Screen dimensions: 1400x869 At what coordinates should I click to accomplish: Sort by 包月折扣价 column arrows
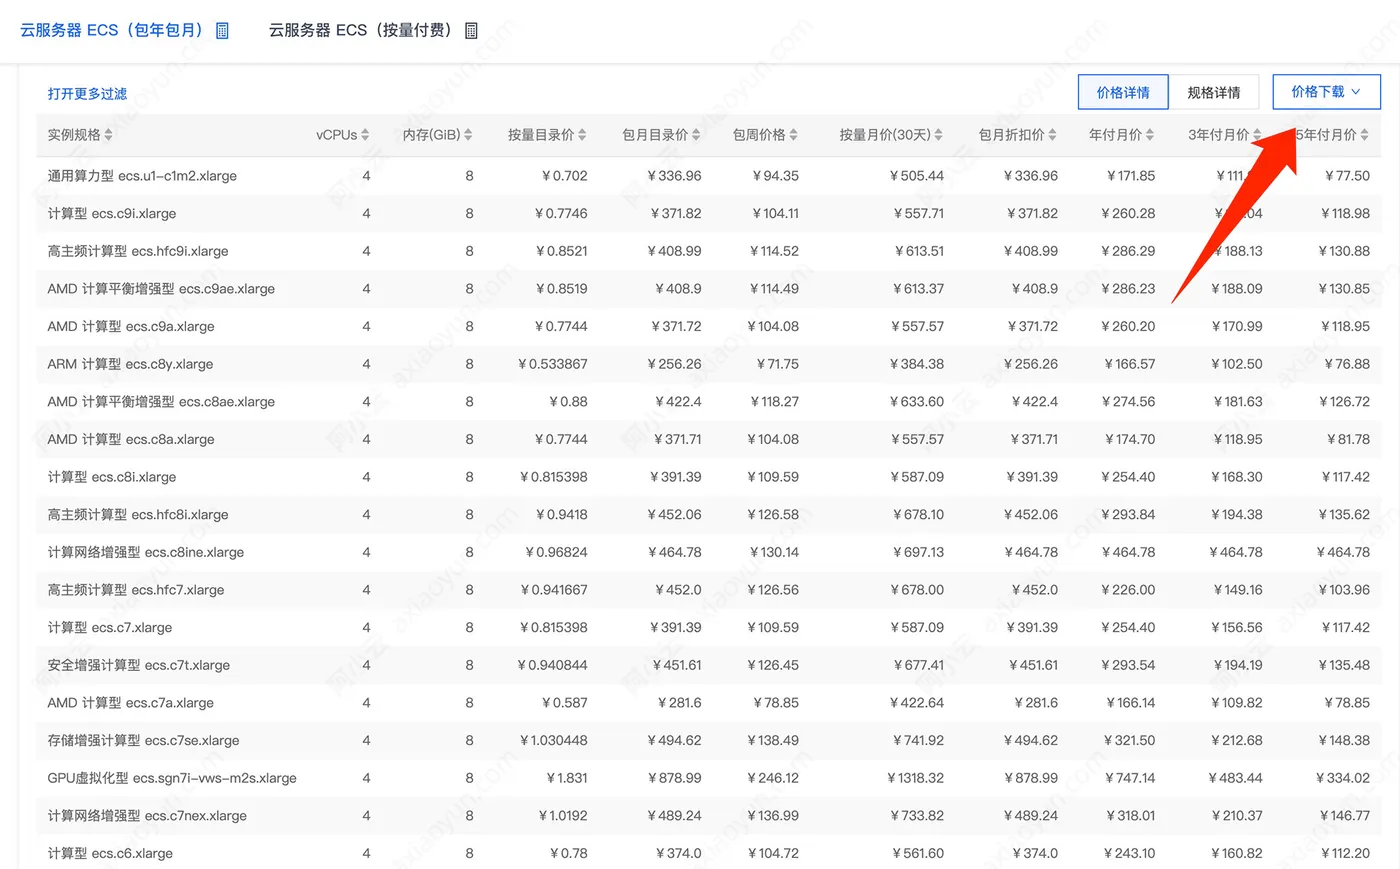pyautogui.click(x=1053, y=135)
